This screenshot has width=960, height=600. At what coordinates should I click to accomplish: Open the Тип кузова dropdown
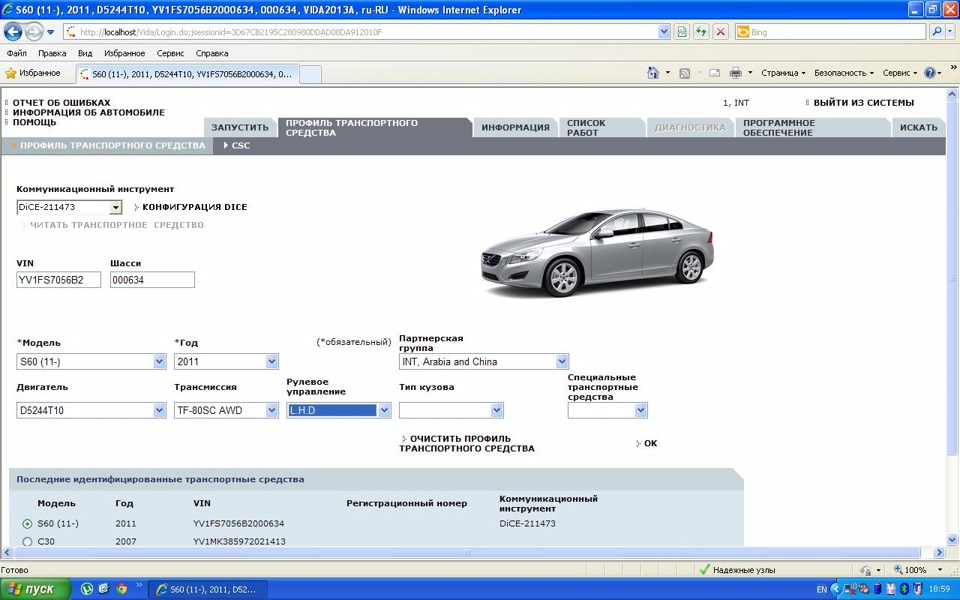pyautogui.click(x=496, y=410)
